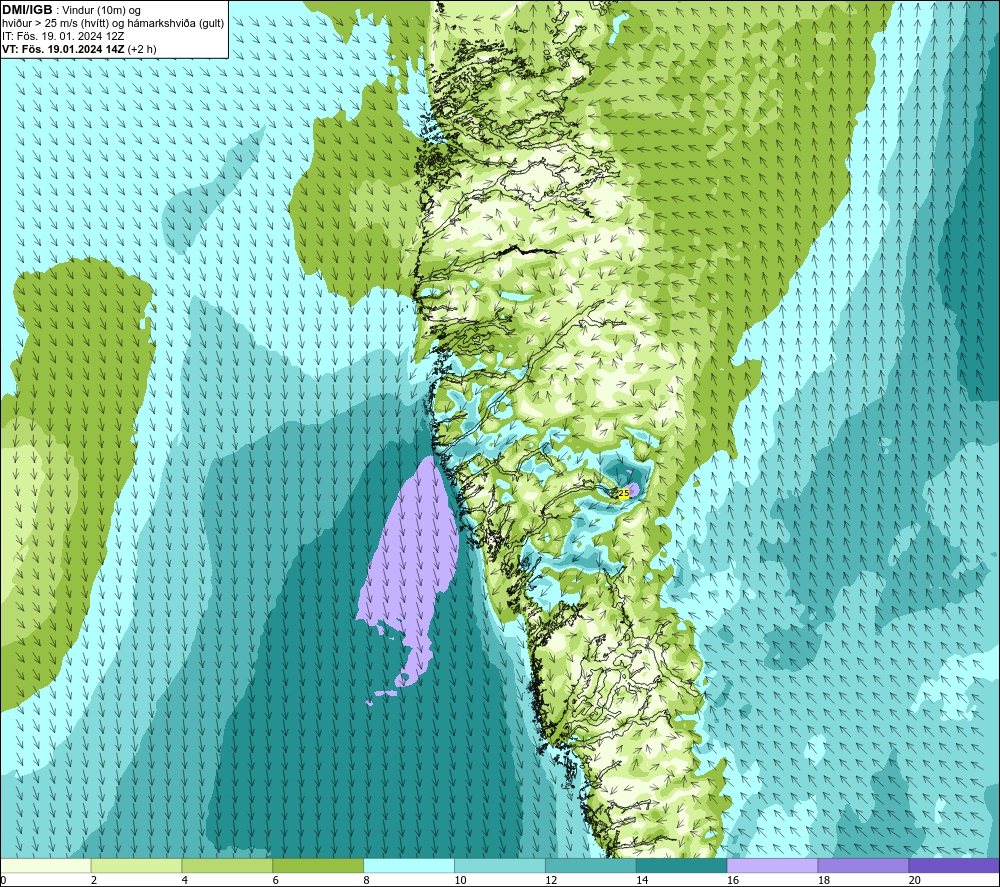Click the legend scale label '4'
Viewport: 1000px width, 887px height.
[185, 880]
